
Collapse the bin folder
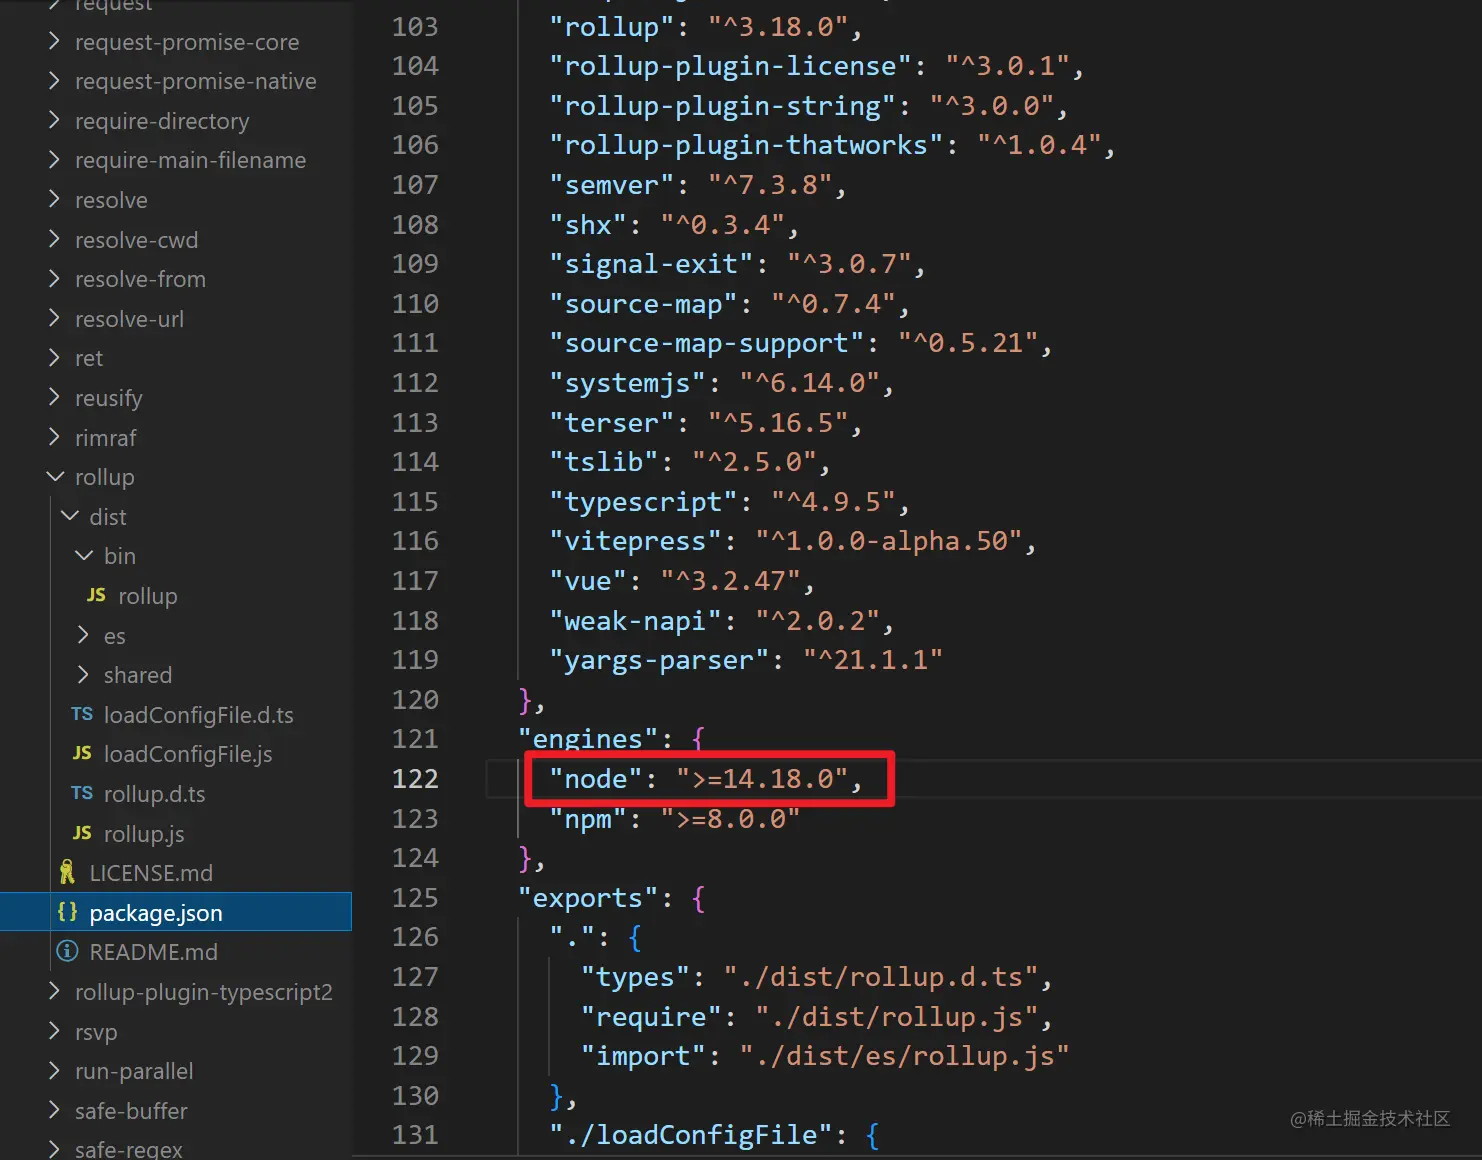84,556
